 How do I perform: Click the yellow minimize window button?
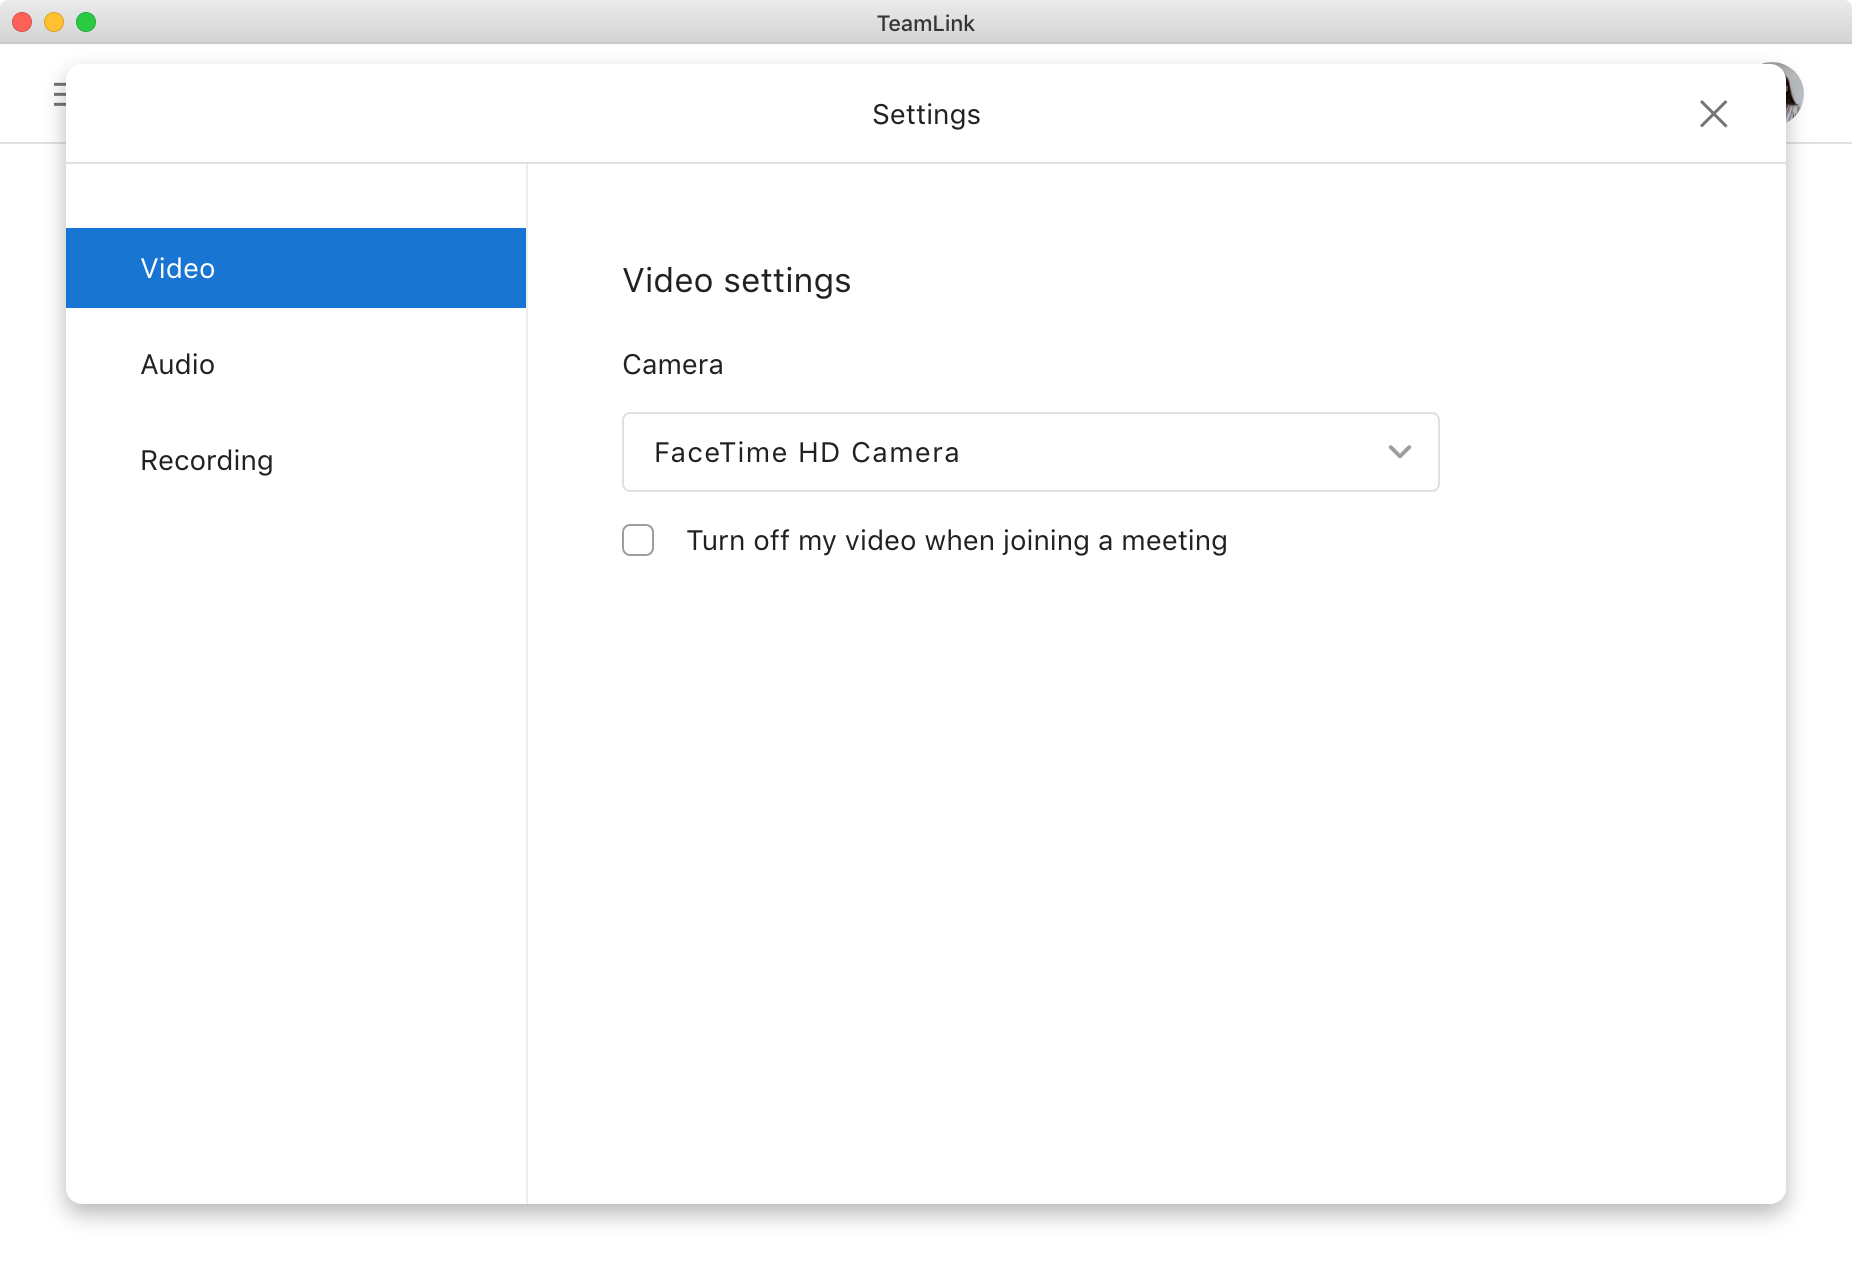coord(54,22)
